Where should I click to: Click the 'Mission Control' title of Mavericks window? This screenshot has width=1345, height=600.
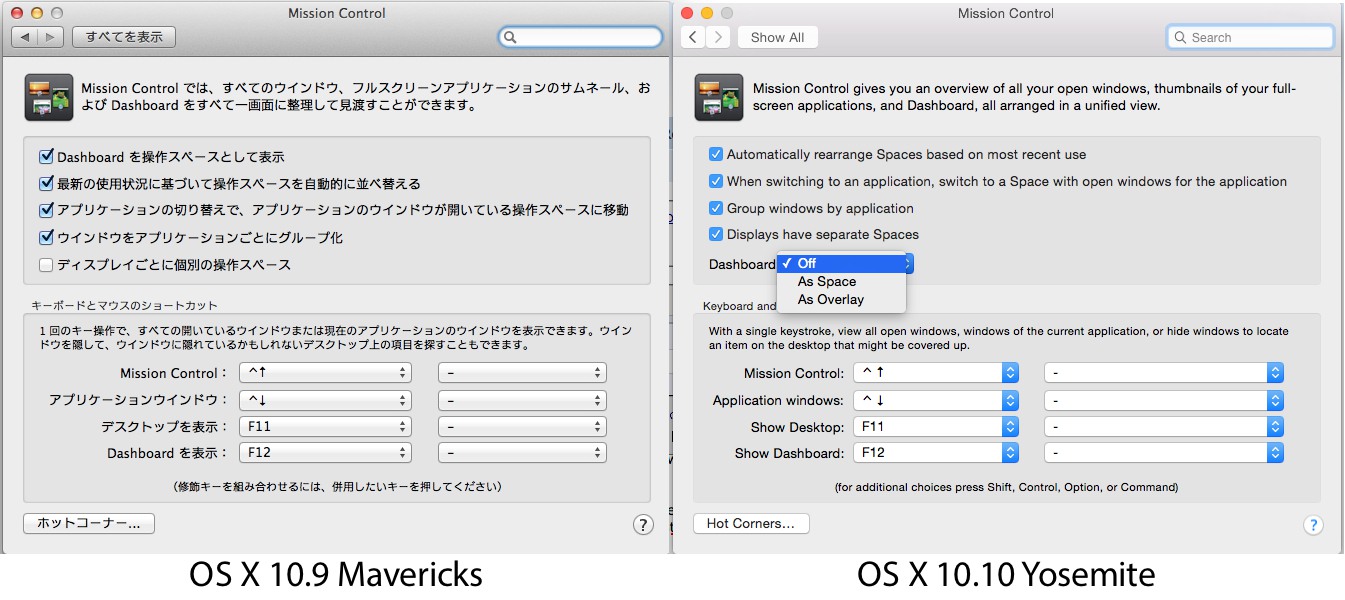click(x=337, y=13)
